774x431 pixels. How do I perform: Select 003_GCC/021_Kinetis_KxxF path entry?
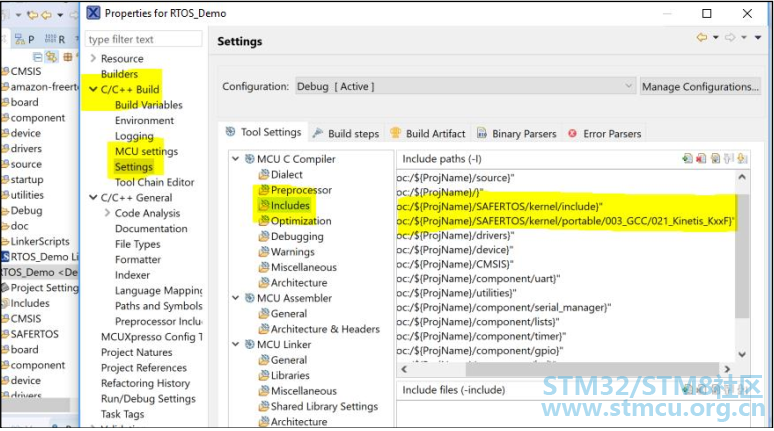pyautogui.click(x=565, y=221)
